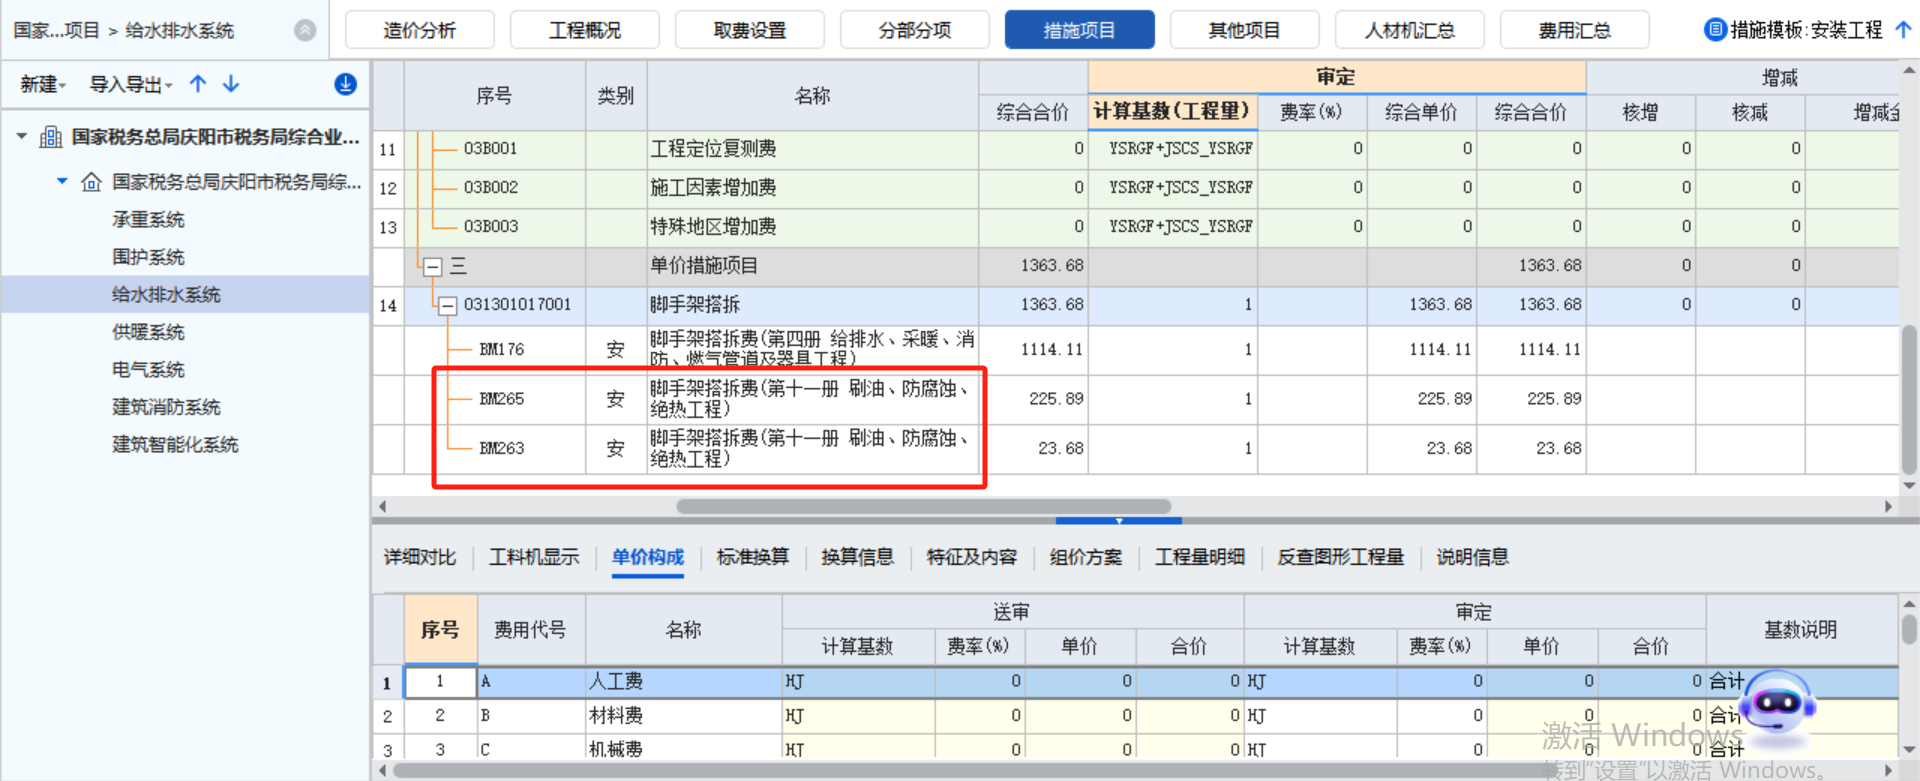Collapse row 031301017001 expander

[x=448, y=306]
